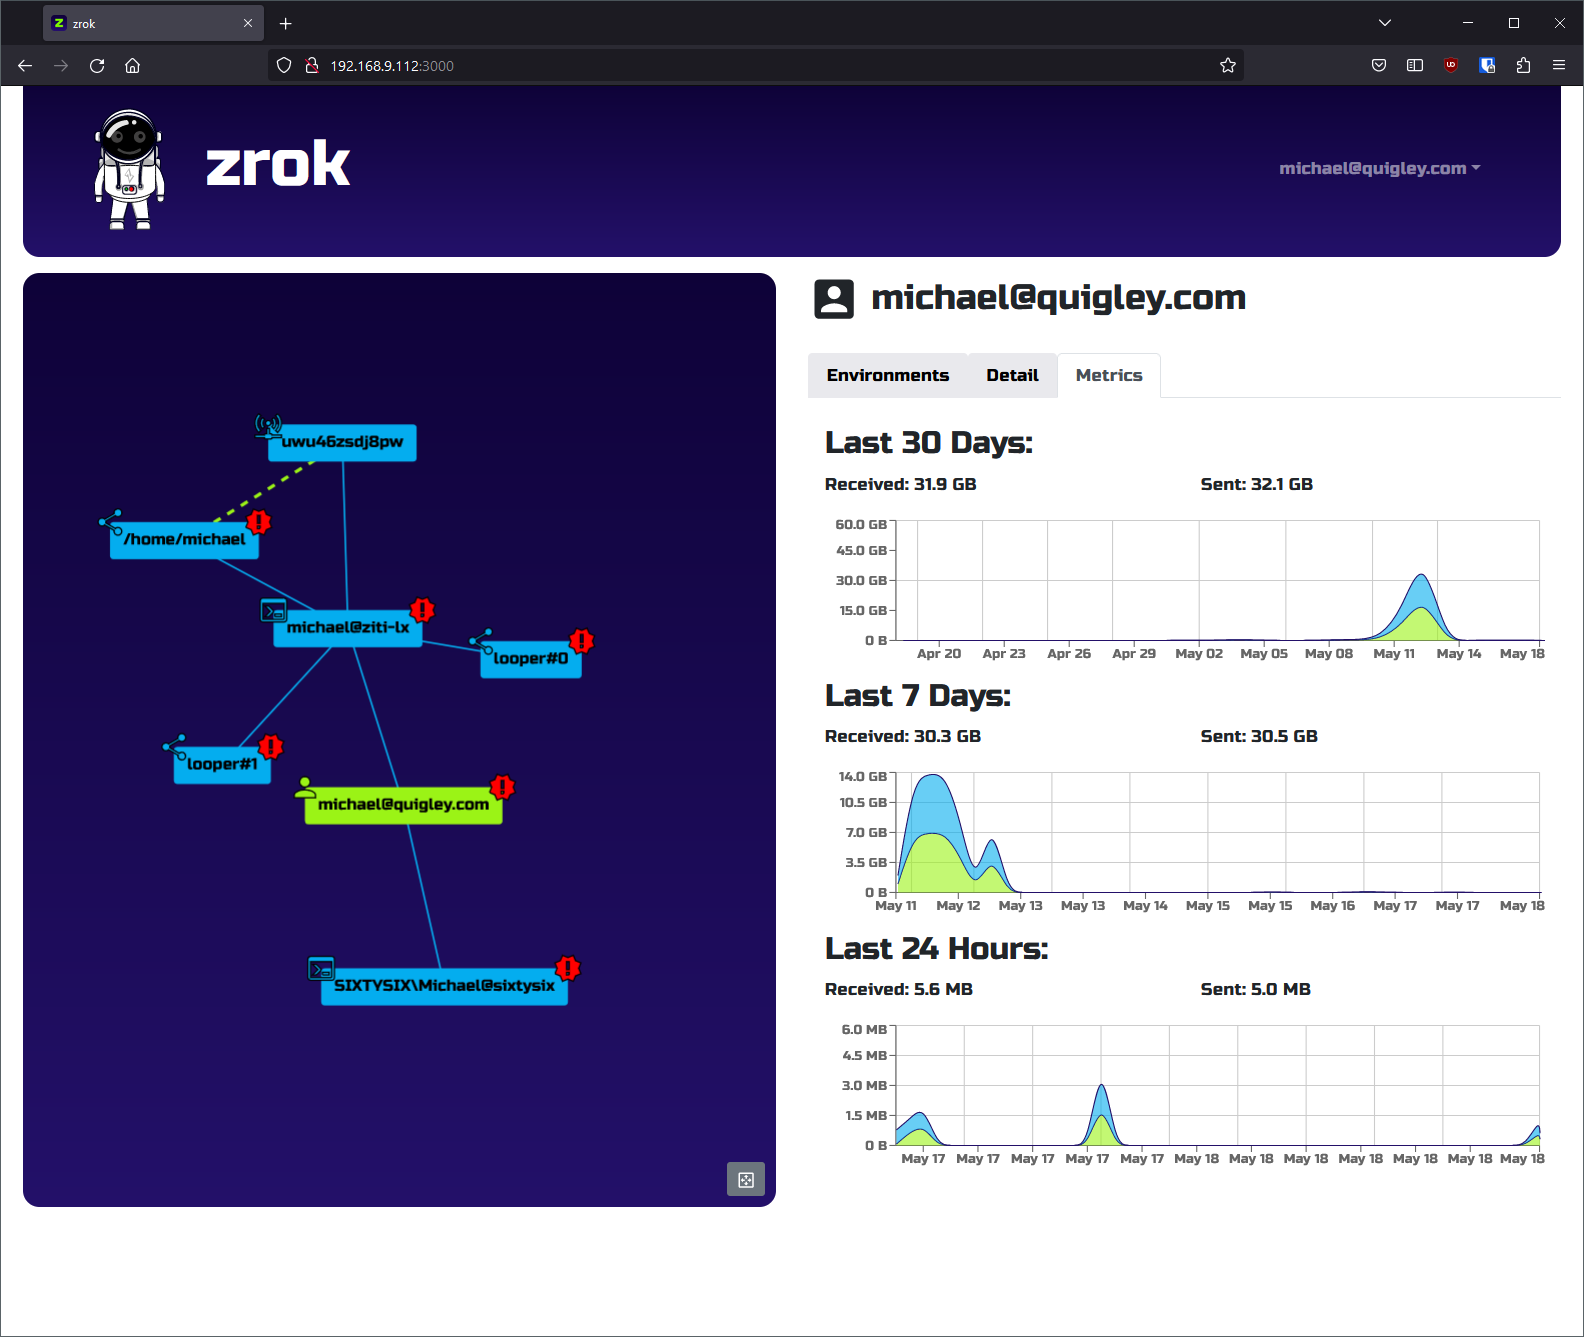Click the wireless frontend icon on uwu46zsdj8pw node
The width and height of the screenshot is (1584, 1337).
click(x=267, y=427)
